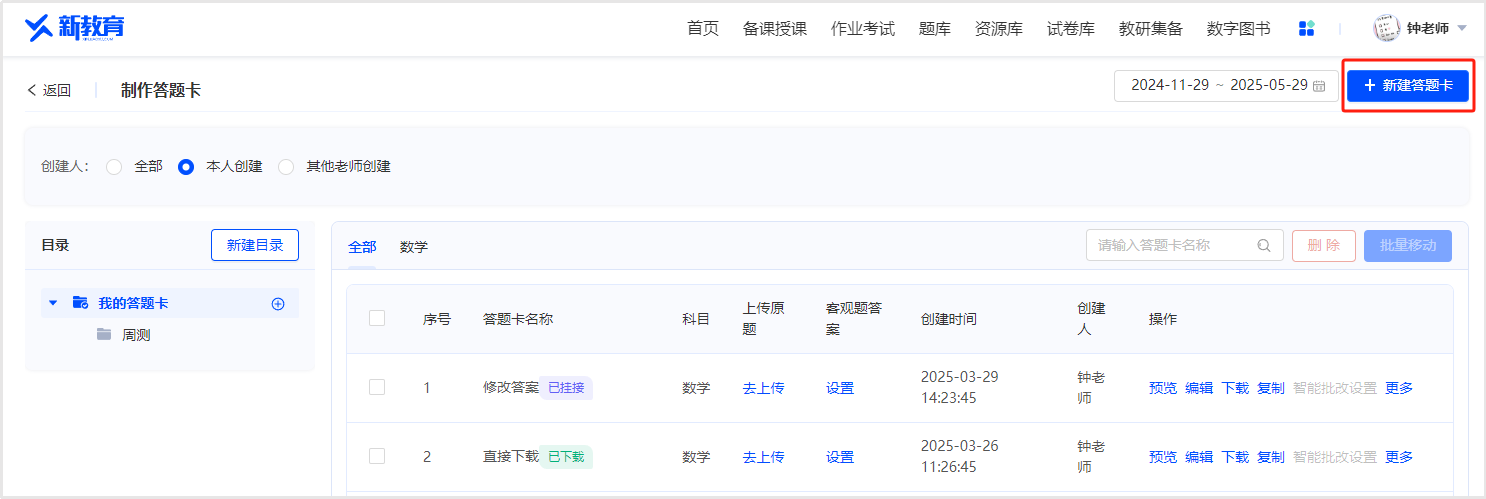Image resolution: width=1486 pixels, height=499 pixels.
Task: Click 钟老师 profile avatar
Action: pos(1387,28)
